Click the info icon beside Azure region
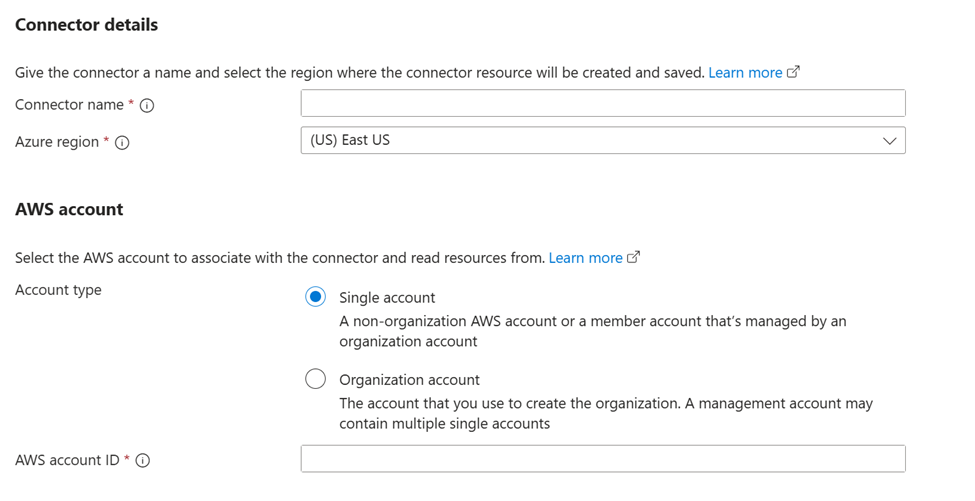975x501 pixels. tap(122, 143)
